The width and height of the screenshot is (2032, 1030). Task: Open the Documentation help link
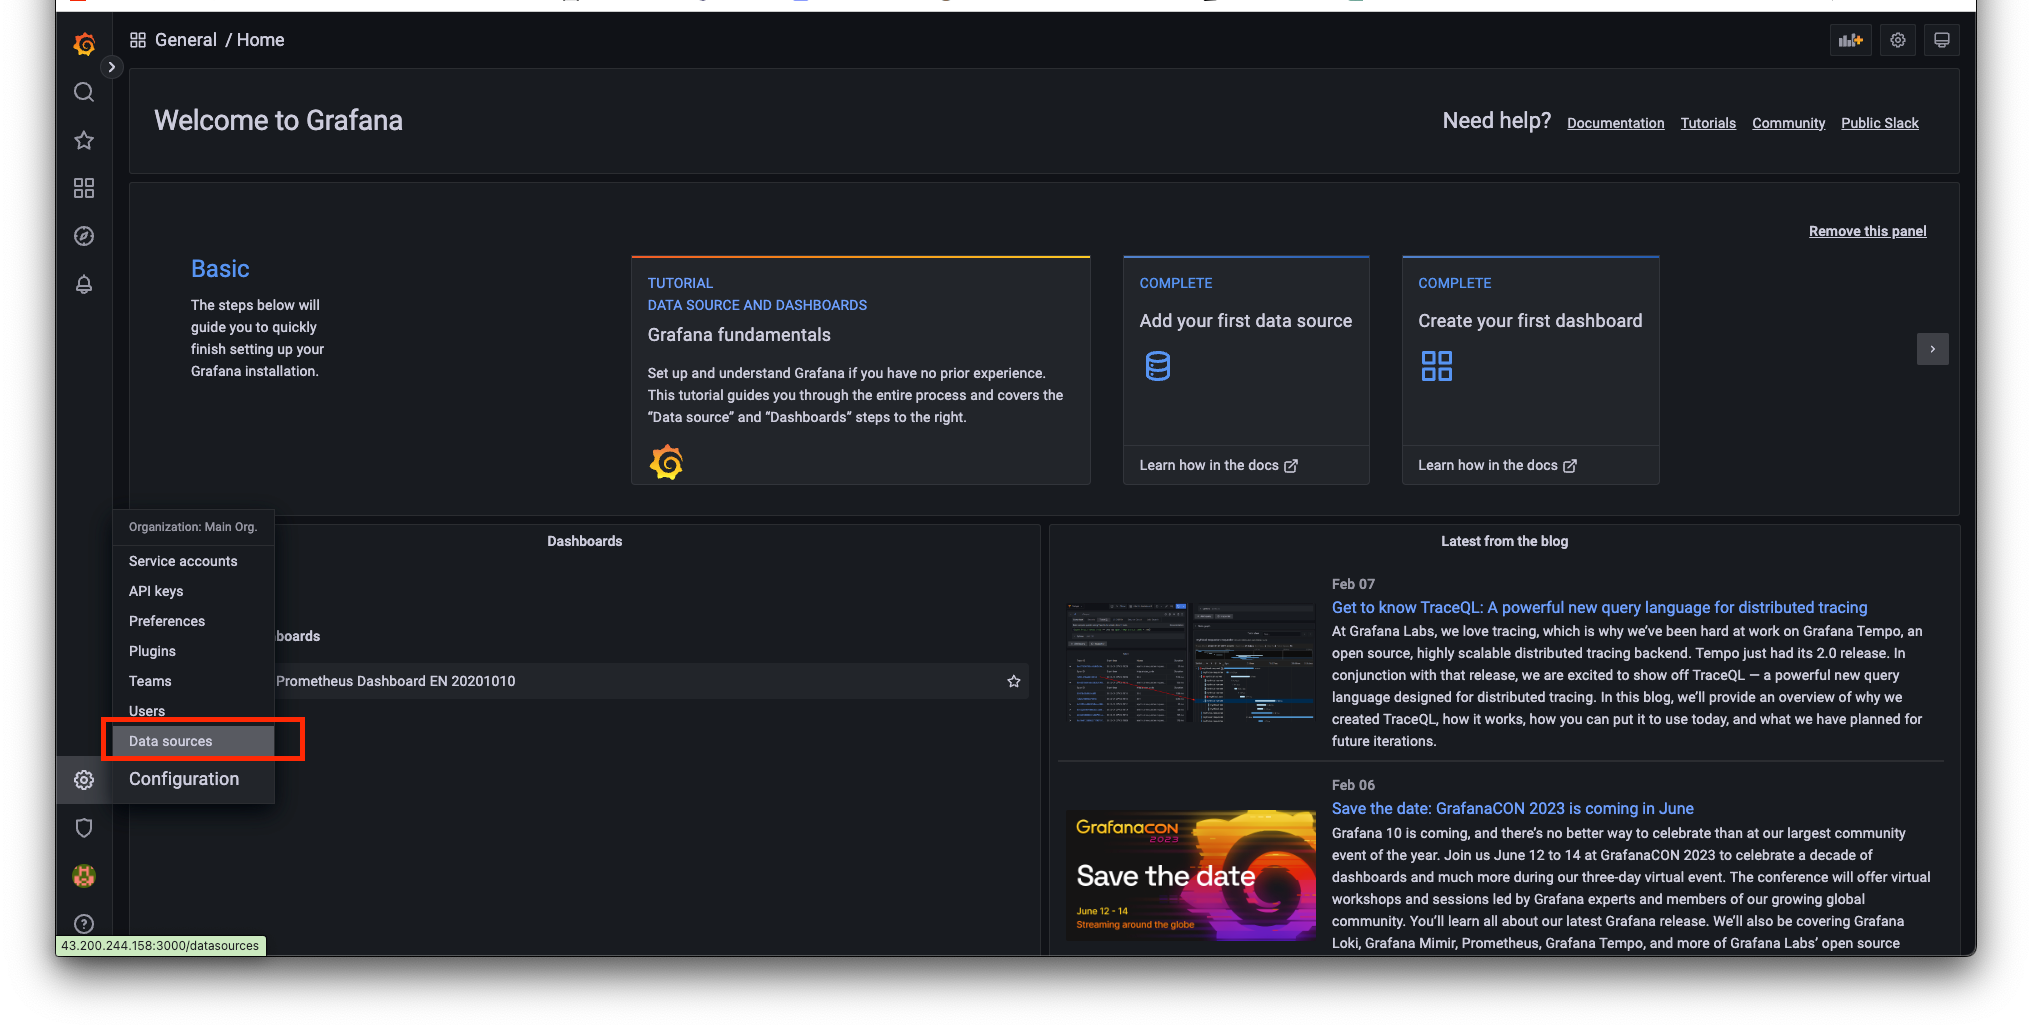[1615, 123]
